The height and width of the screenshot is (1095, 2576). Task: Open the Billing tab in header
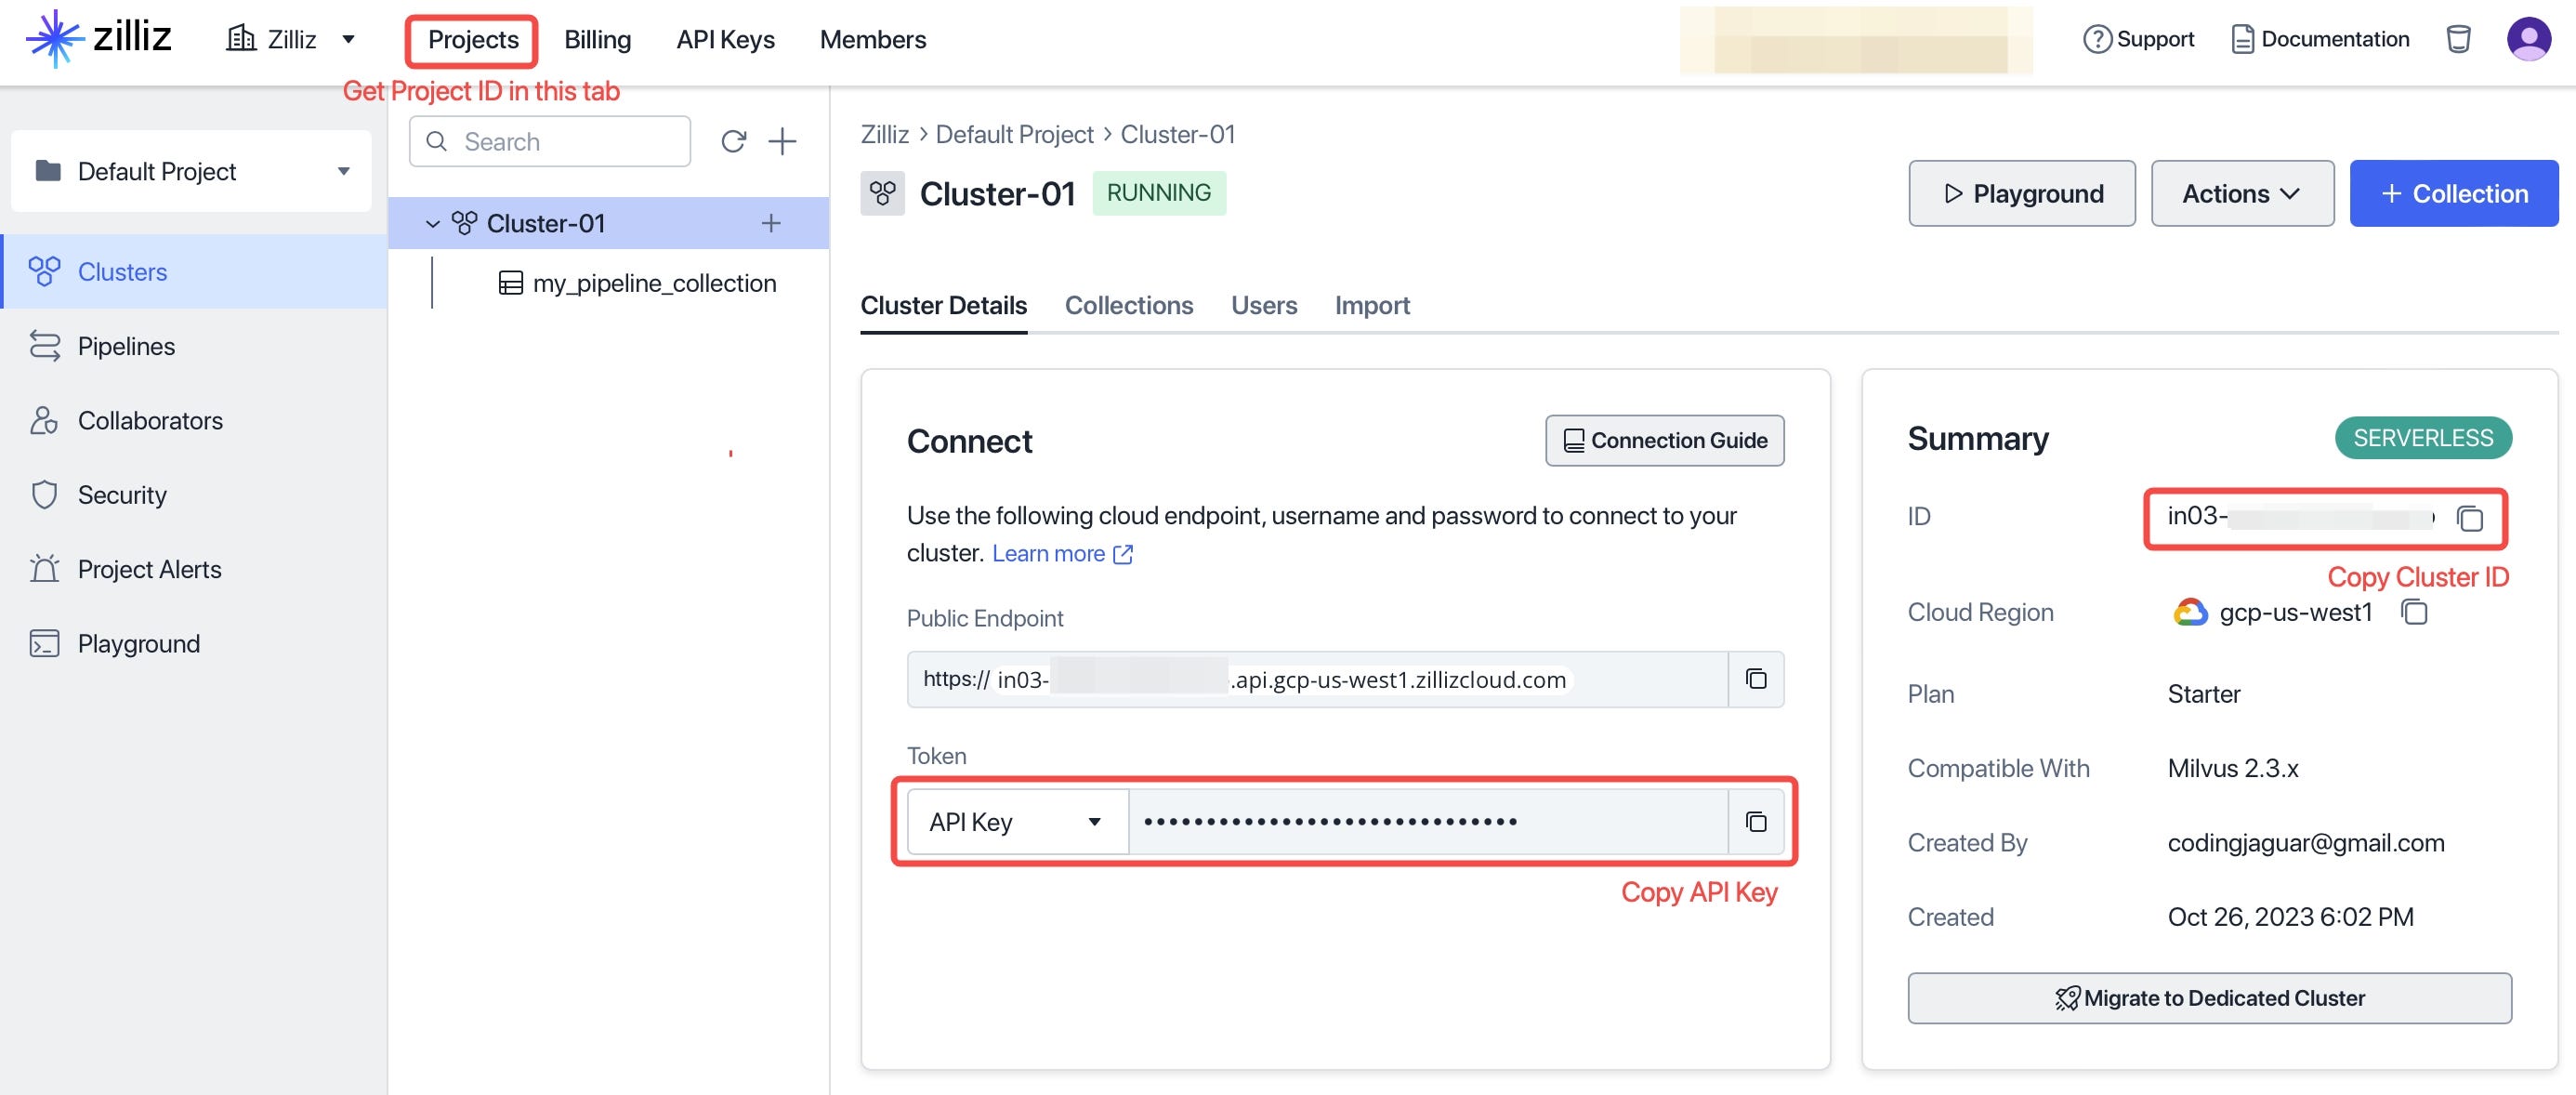[597, 39]
